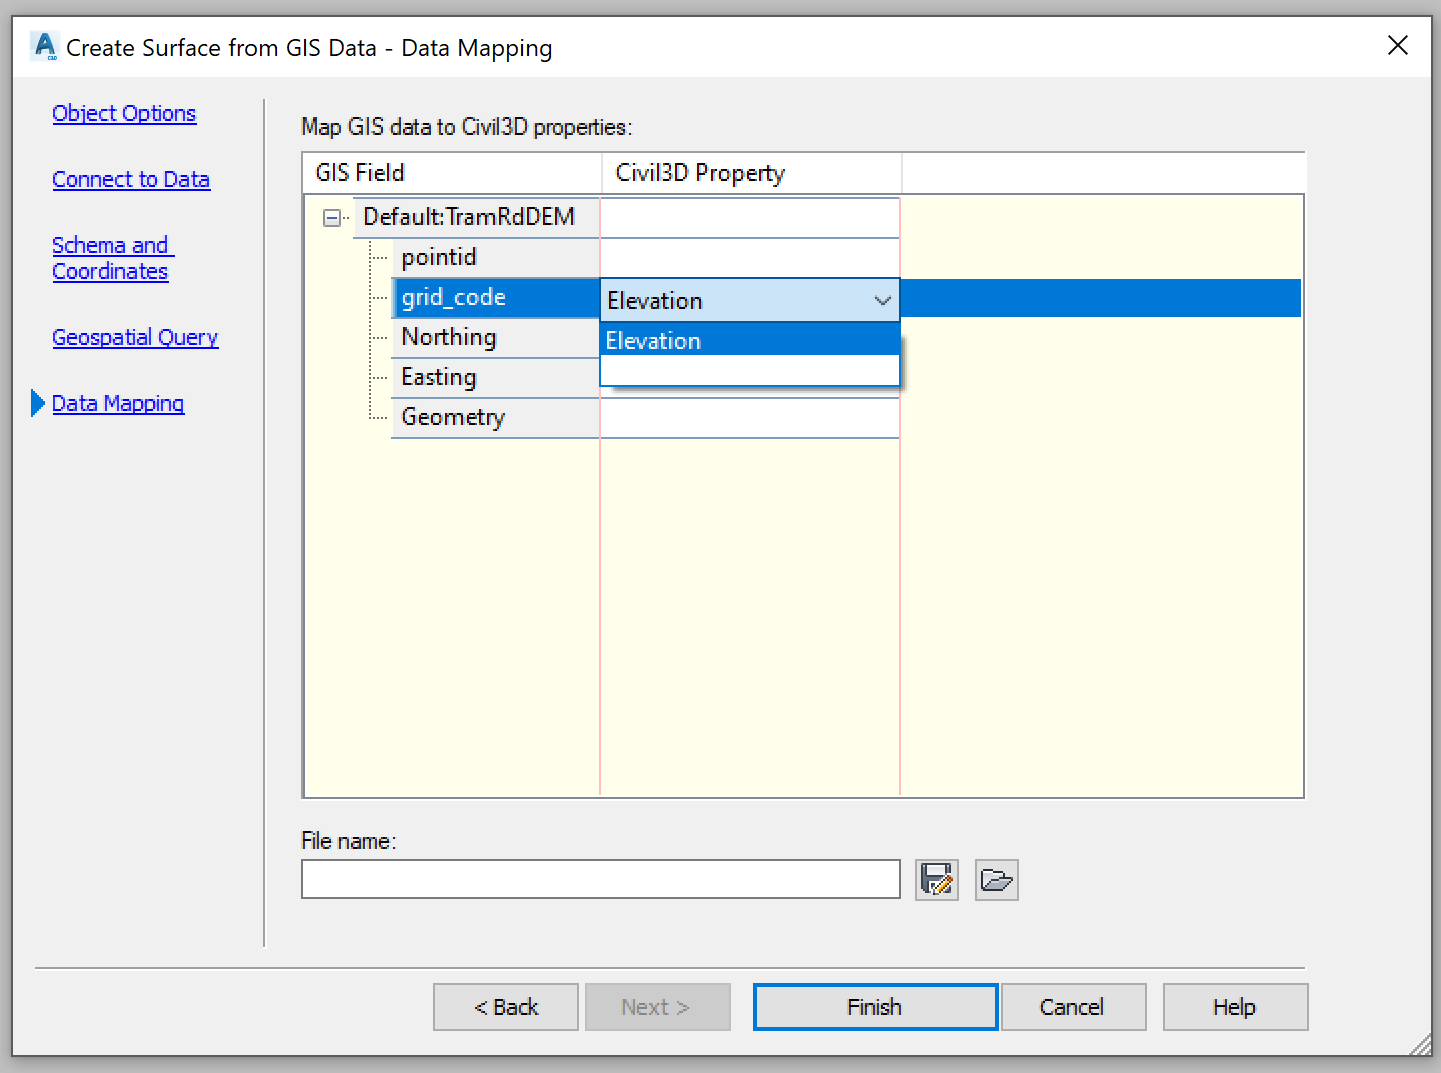Go to Schema and Coordinates section
This screenshot has width=1441, height=1073.
coord(112,257)
